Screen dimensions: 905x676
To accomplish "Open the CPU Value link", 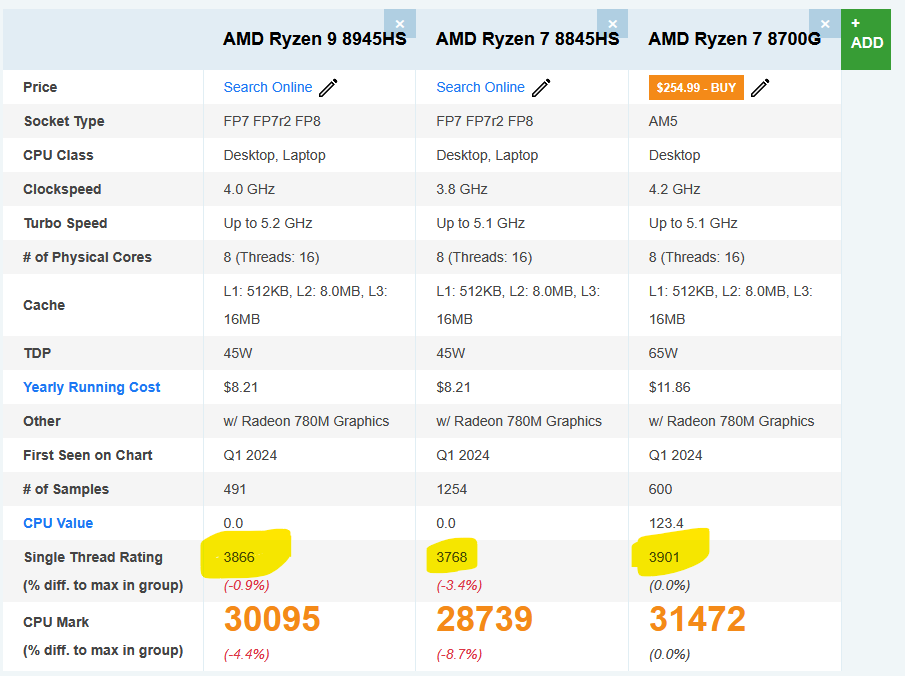I will click(58, 523).
